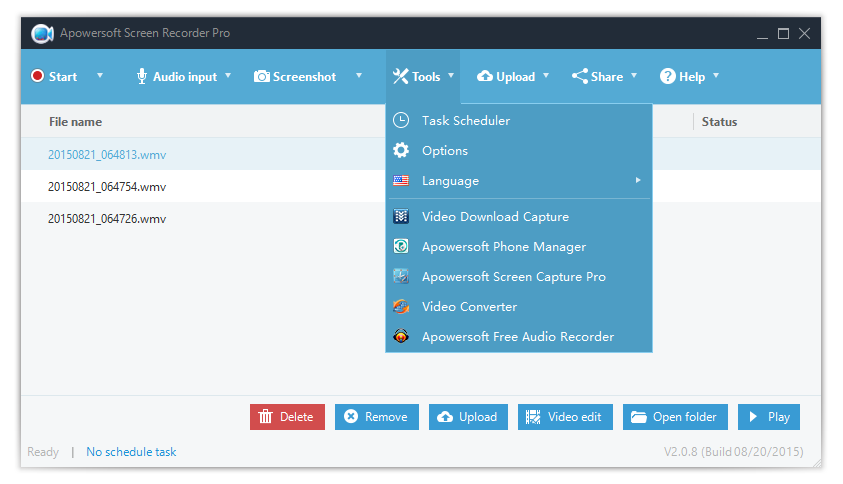Click the Share nodes icon
The height and width of the screenshot is (484, 843).
[580, 76]
